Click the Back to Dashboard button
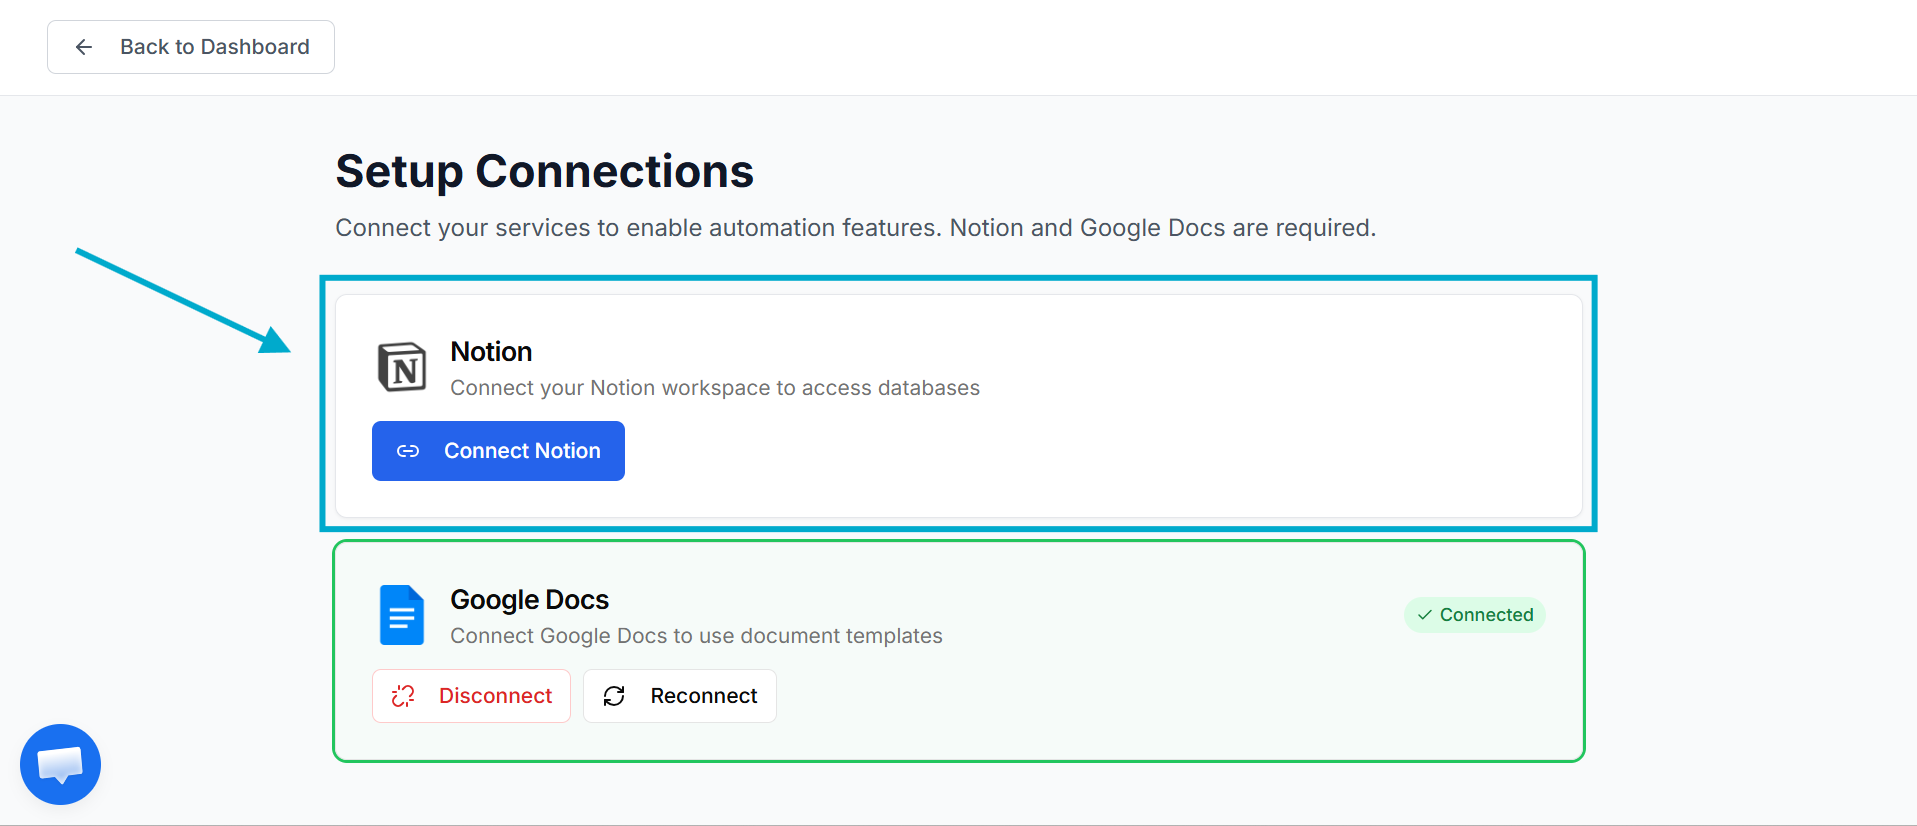 click(x=191, y=47)
